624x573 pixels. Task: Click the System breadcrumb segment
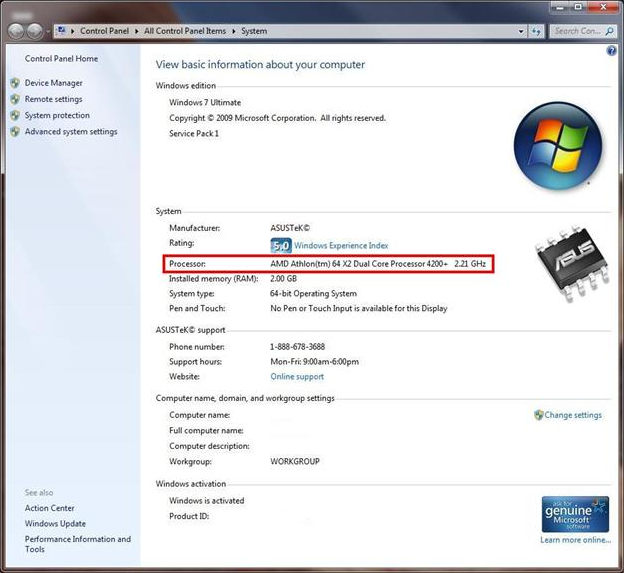click(x=254, y=31)
